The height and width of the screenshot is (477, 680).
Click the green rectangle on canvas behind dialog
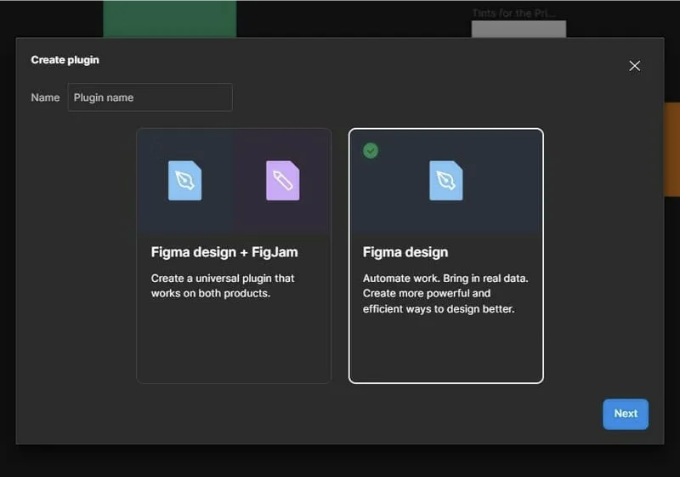pos(170,19)
